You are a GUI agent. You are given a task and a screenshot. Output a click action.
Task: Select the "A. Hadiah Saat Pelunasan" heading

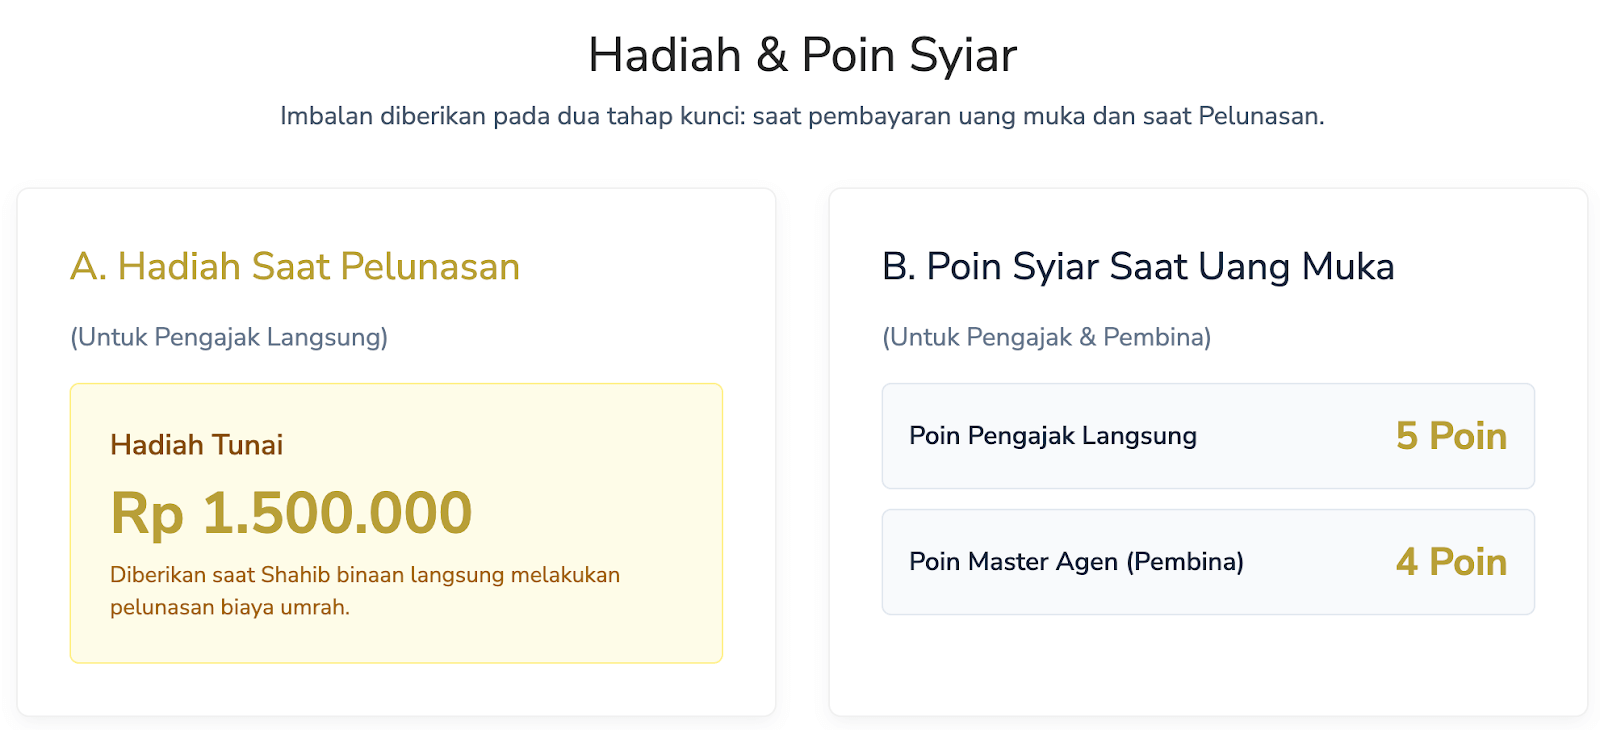[295, 267]
